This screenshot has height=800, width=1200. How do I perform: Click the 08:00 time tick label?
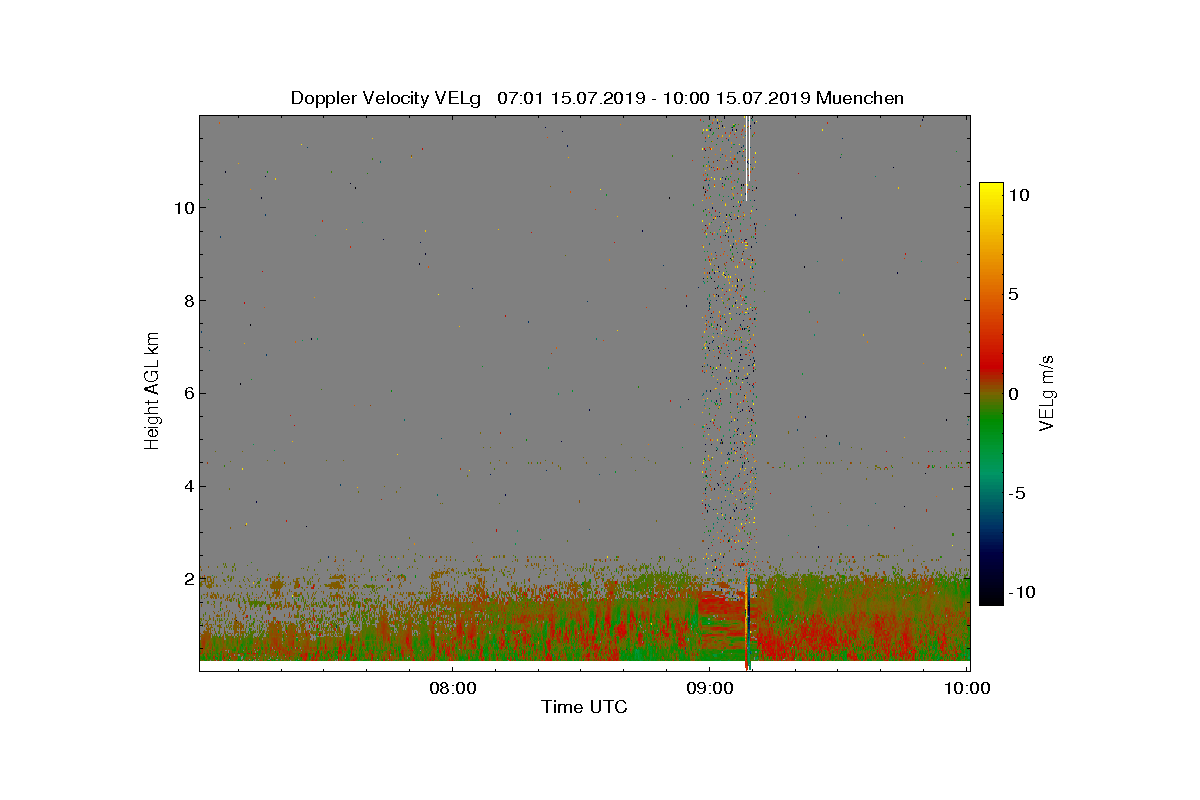452,688
